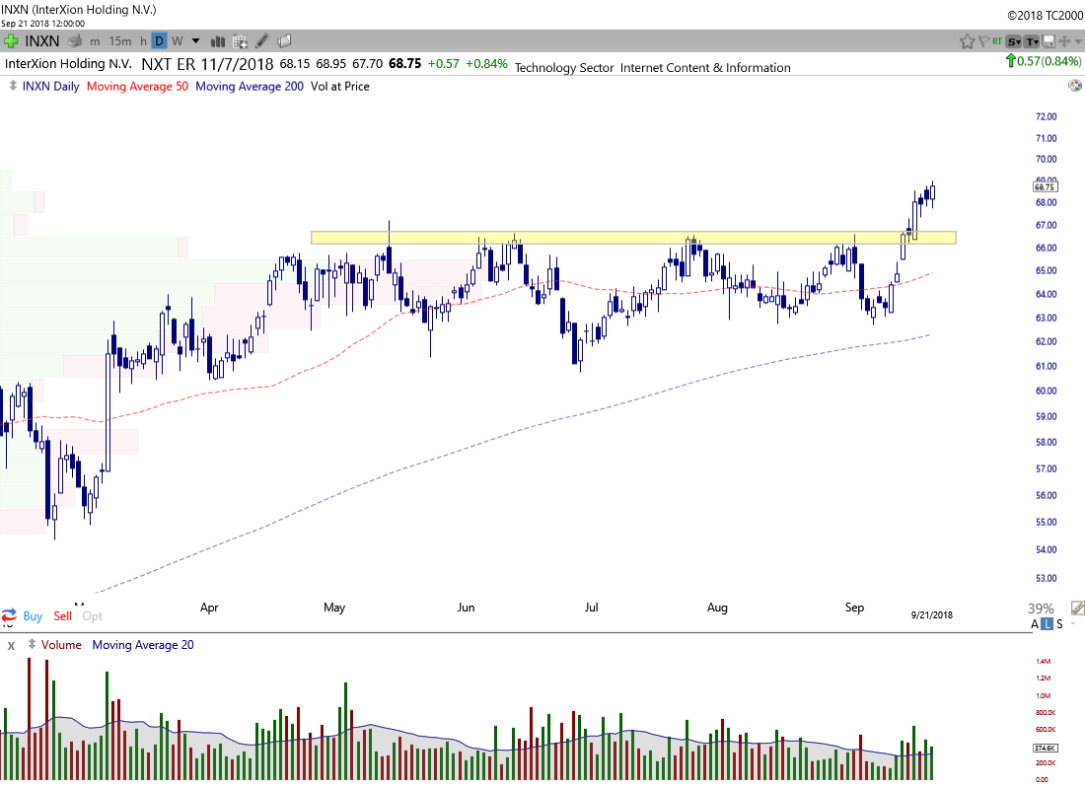Click the star favorite icon
The width and height of the screenshot is (1085, 789).
coord(967,41)
